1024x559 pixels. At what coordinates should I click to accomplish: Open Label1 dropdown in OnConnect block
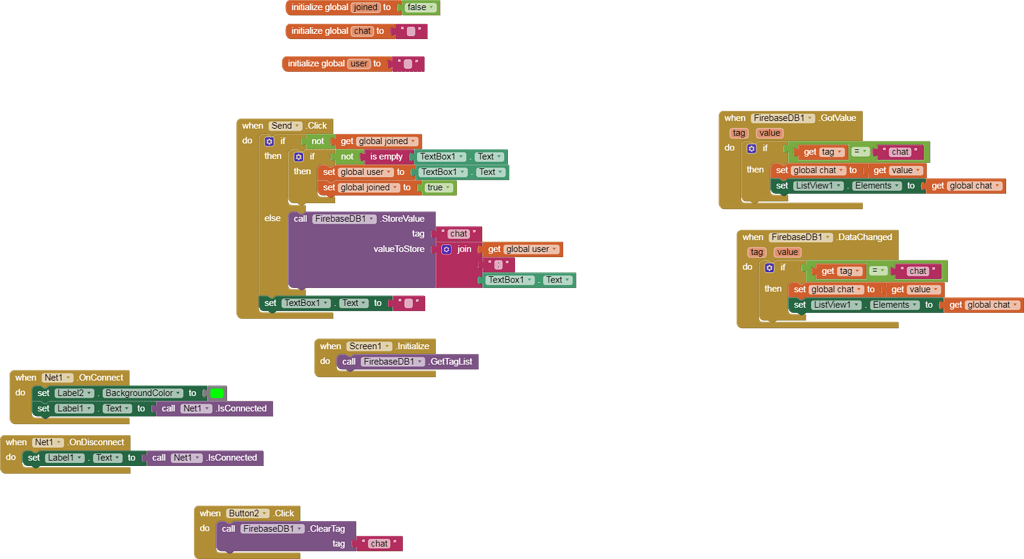click(74, 409)
